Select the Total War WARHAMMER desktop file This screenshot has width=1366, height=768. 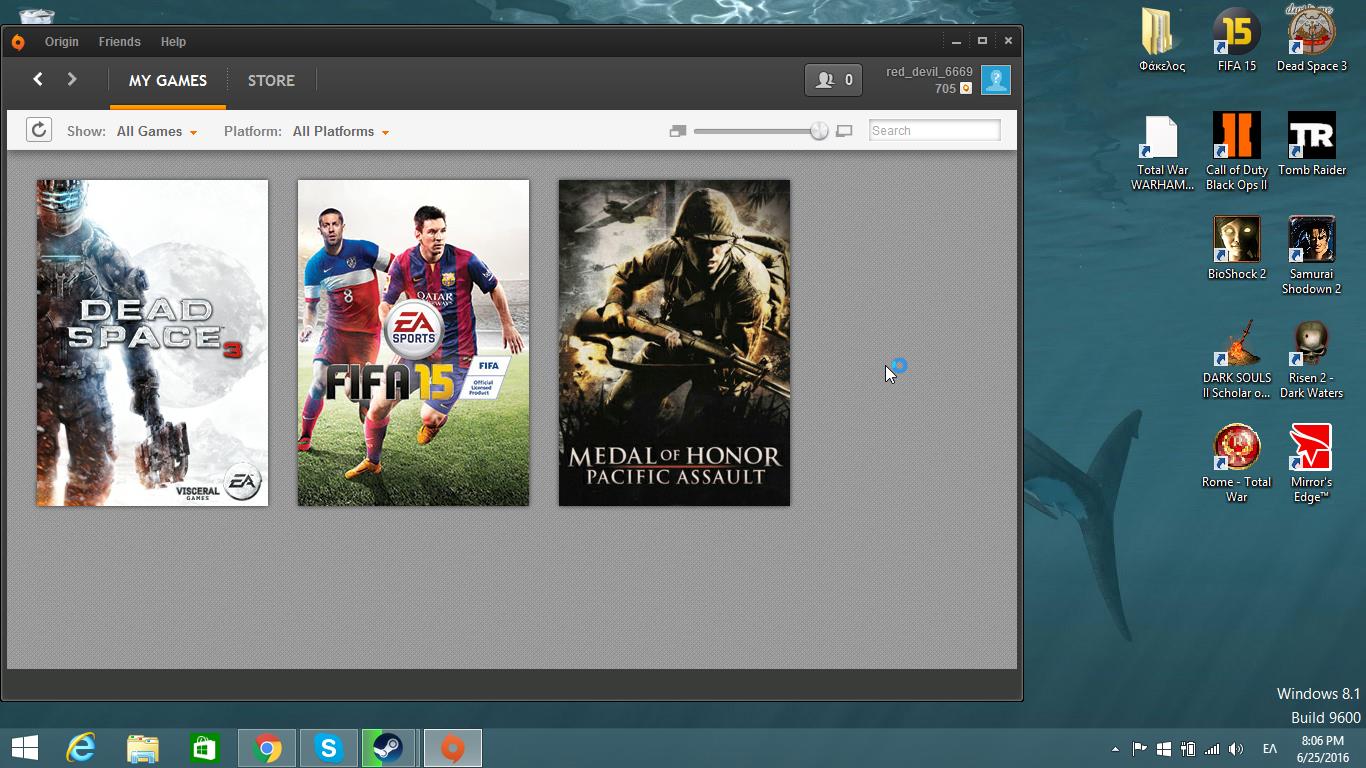[x=1162, y=152]
